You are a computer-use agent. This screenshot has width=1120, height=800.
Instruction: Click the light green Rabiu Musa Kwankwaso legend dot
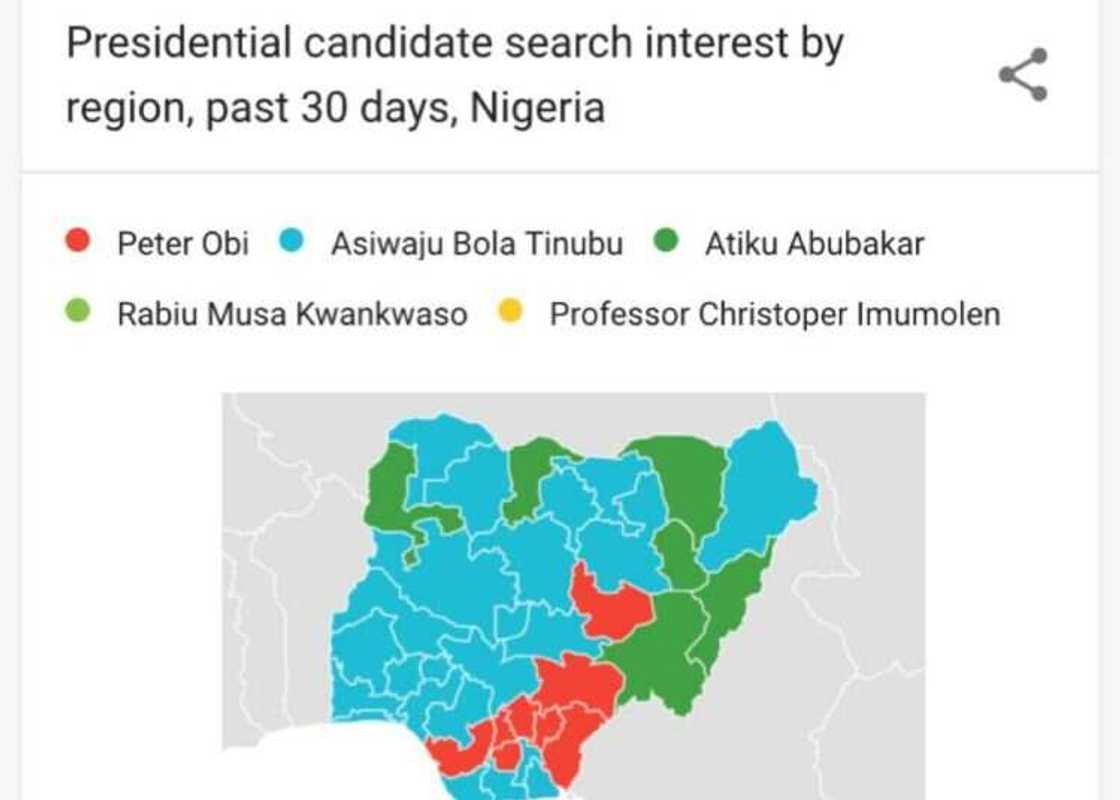coord(79,311)
